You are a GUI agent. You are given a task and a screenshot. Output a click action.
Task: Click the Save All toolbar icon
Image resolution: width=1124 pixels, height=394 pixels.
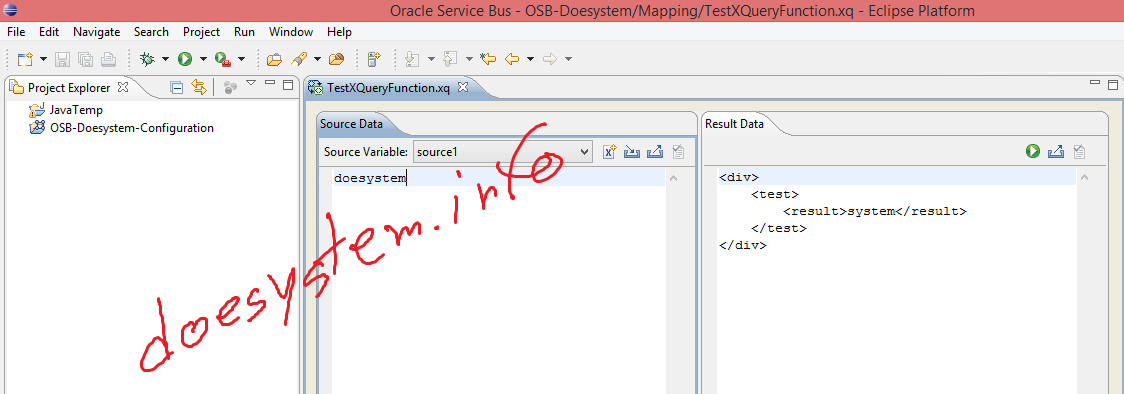(85, 59)
